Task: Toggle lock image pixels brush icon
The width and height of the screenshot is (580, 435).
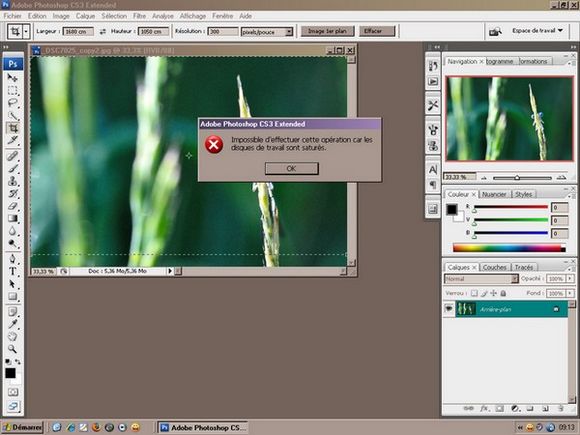Action: coord(484,293)
